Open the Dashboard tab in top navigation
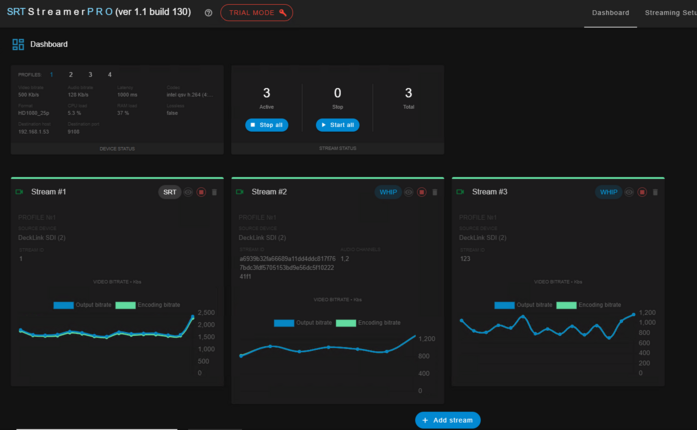697x430 pixels. point(610,13)
